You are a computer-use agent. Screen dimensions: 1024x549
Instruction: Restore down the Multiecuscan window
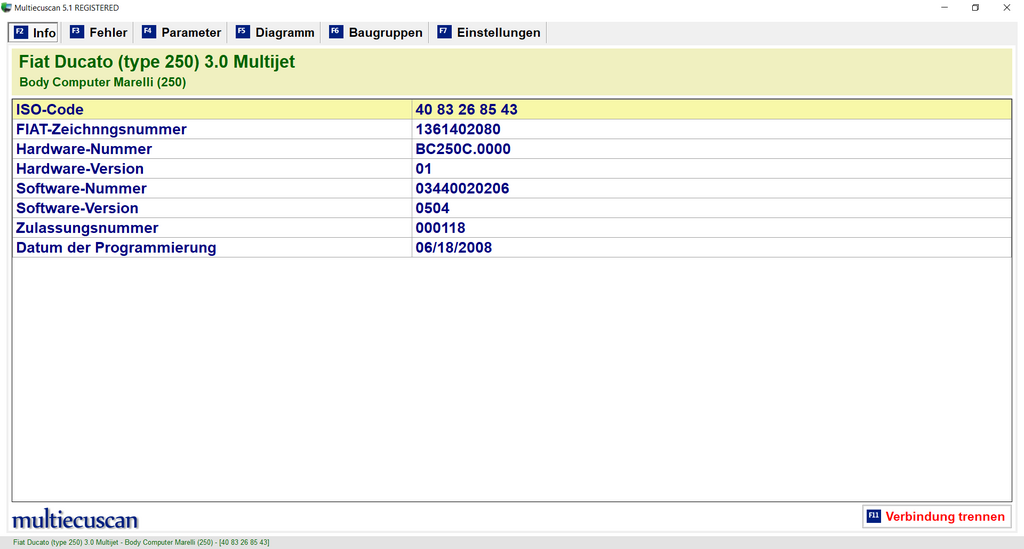[x=975, y=8]
